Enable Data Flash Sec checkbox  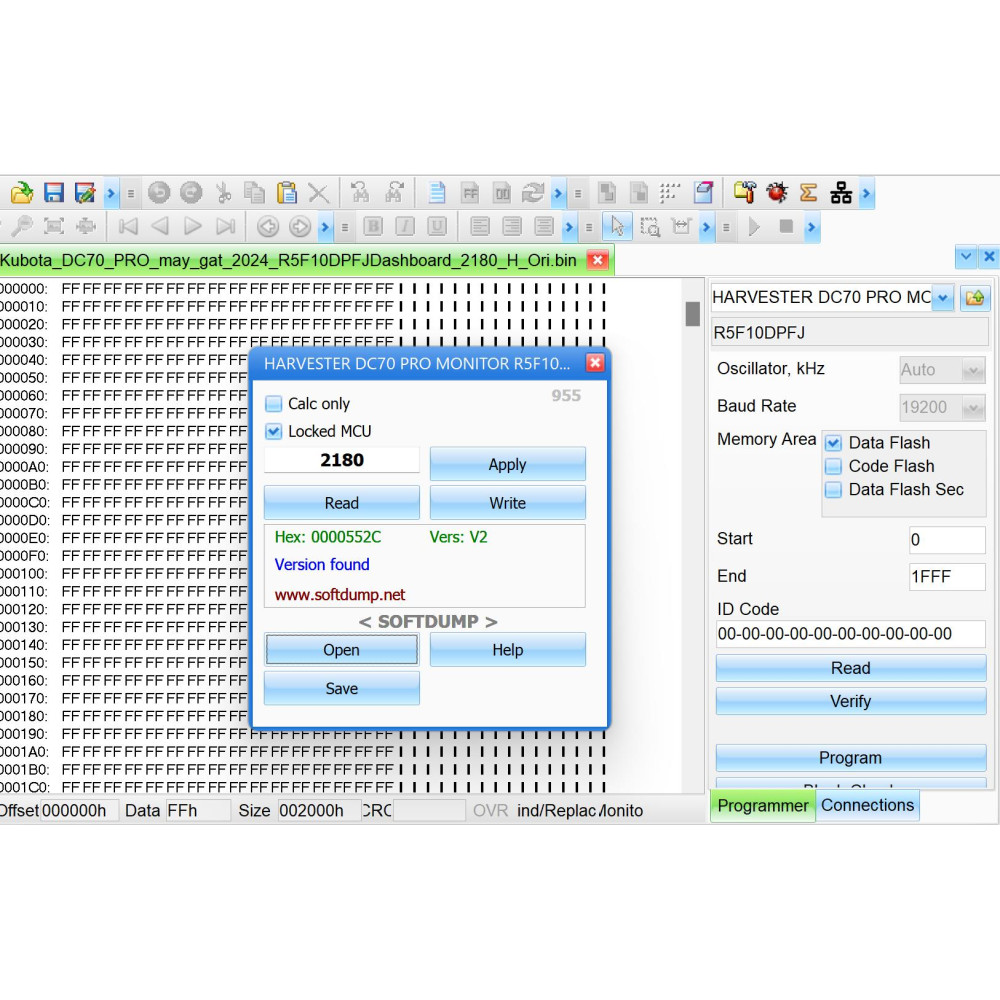(833, 489)
